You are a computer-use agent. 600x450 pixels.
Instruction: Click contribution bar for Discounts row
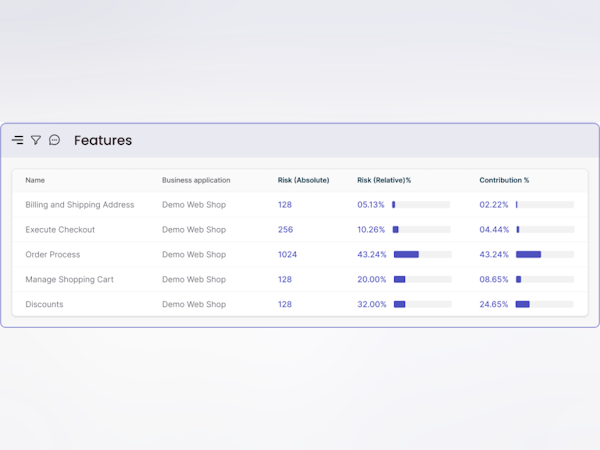[x=545, y=304]
